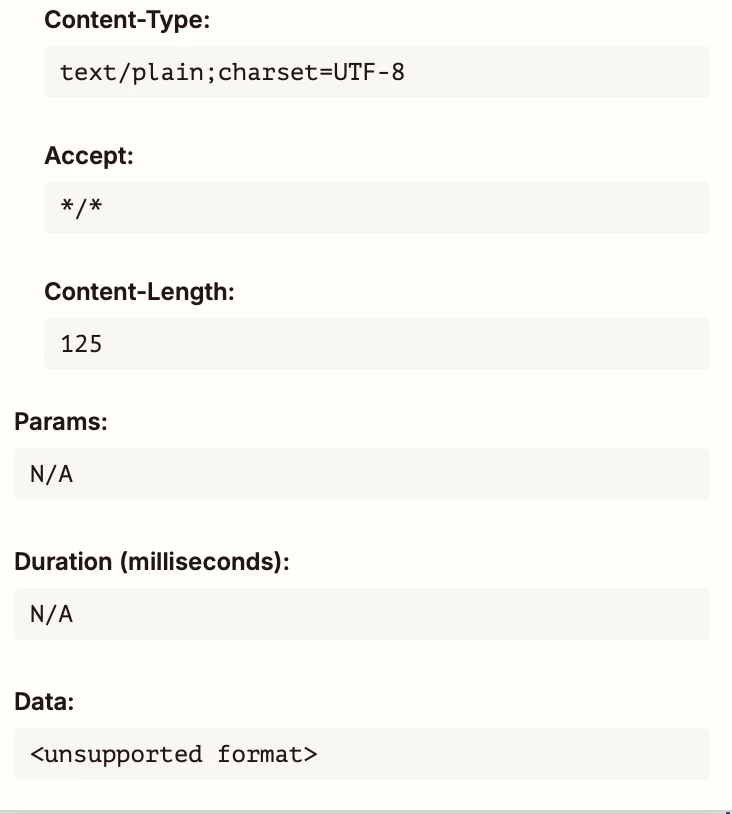Viewport: 732px width, 814px height.
Task: Click the Content-Type header label
Action: (127, 20)
